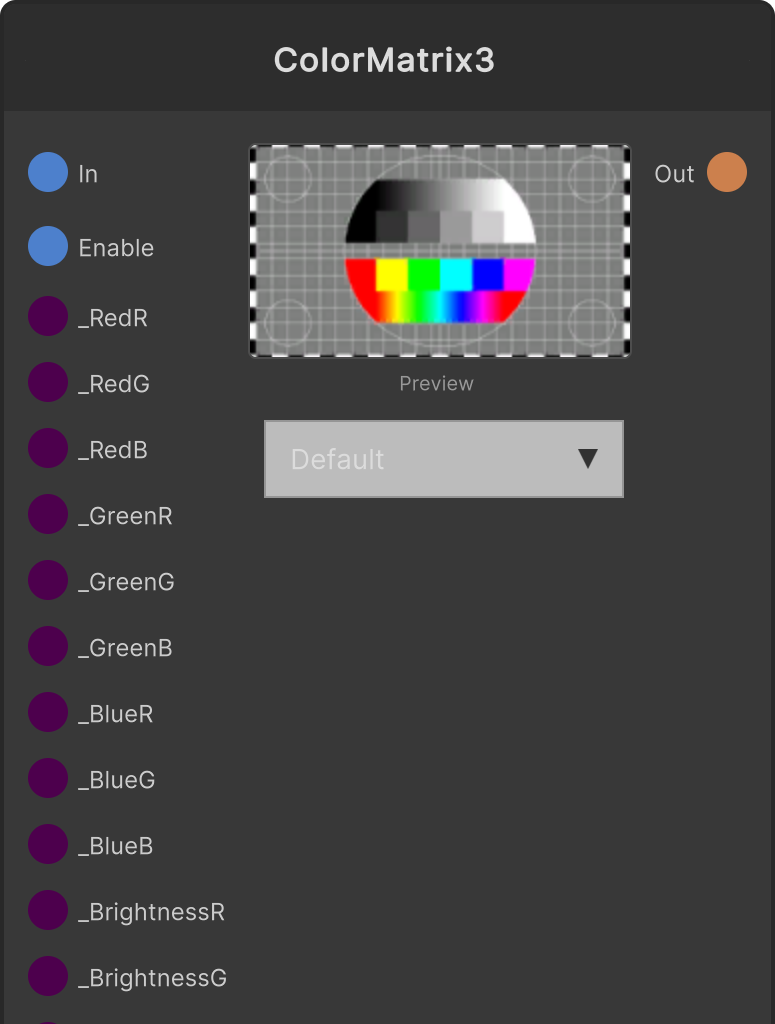Select the ColorMatrix3 node title
775x1024 pixels.
[384, 60]
